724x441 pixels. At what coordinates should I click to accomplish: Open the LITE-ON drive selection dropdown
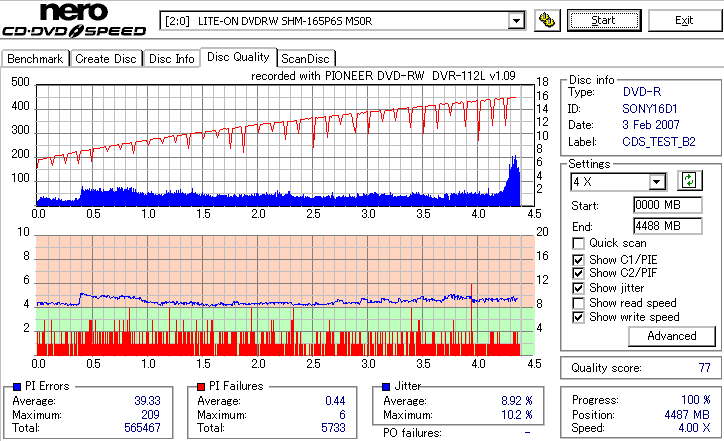(x=516, y=21)
